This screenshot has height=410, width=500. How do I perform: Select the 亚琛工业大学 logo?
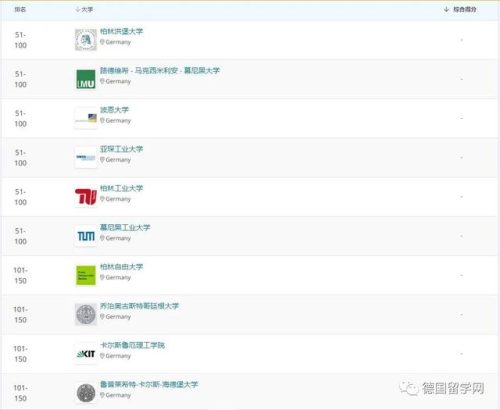(86, 157)
